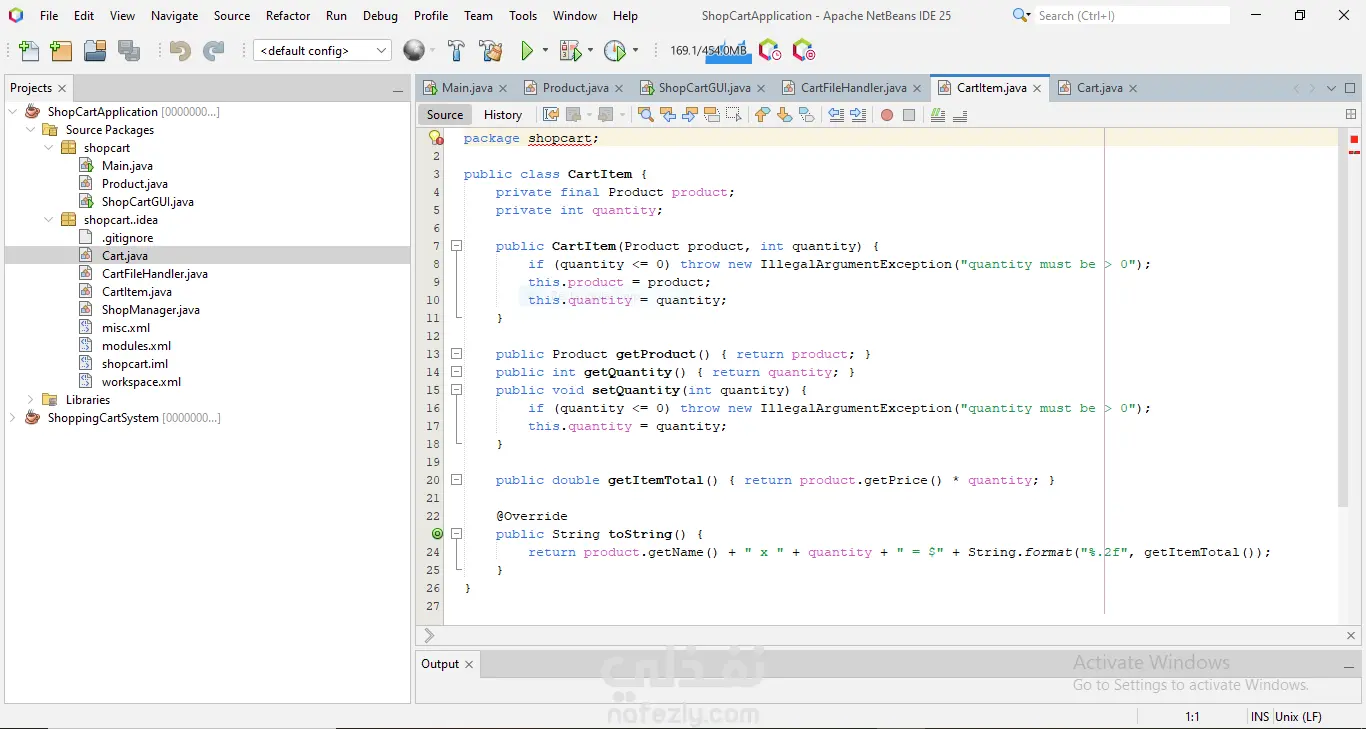Expand the Libraries tree node
Image resolution: width=1366 pixels, height=729 pixels.
pyautogui.click(x=30, y=400)
